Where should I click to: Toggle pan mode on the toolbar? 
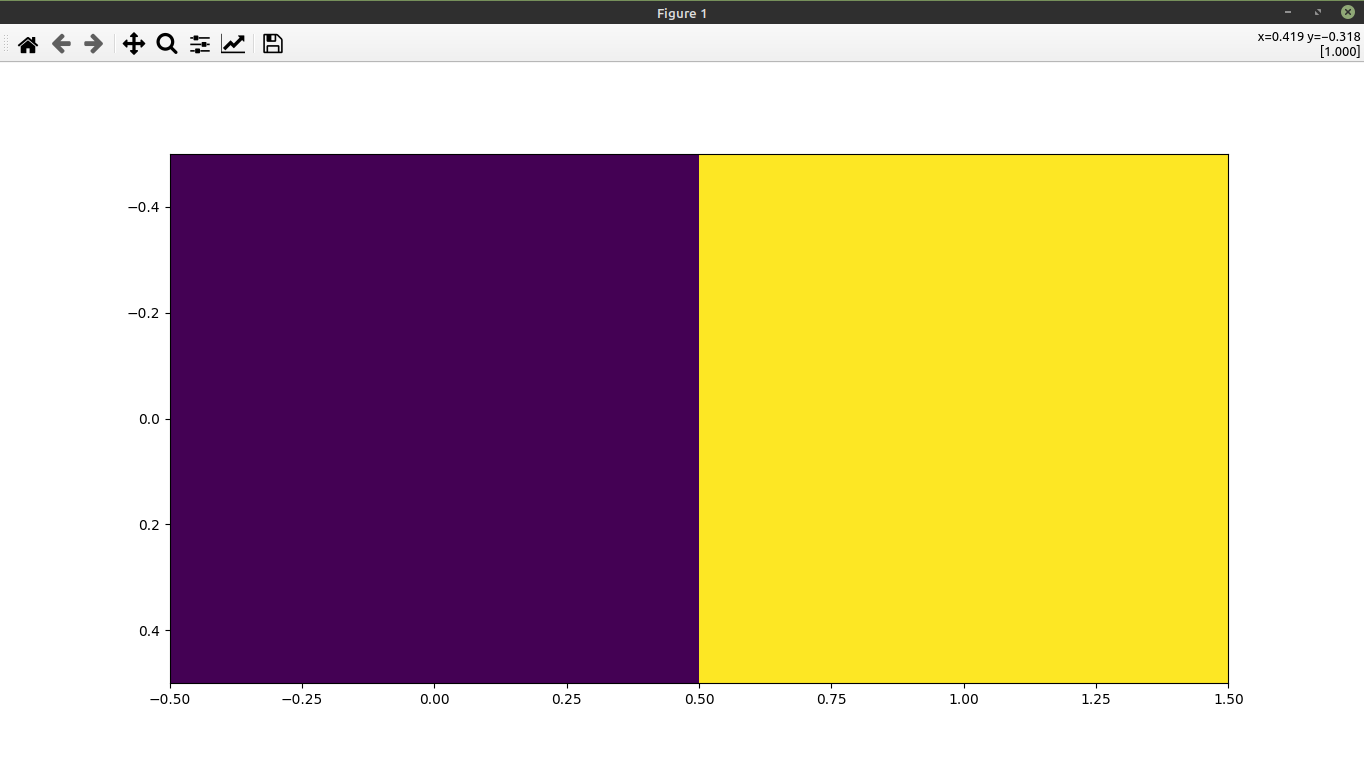[134, 44]
